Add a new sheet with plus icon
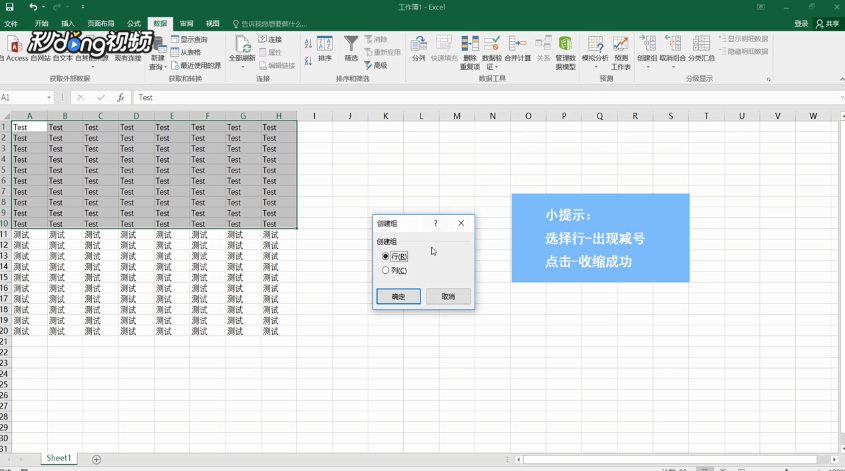This screenshot has width=845, height=471. [96, 460]
